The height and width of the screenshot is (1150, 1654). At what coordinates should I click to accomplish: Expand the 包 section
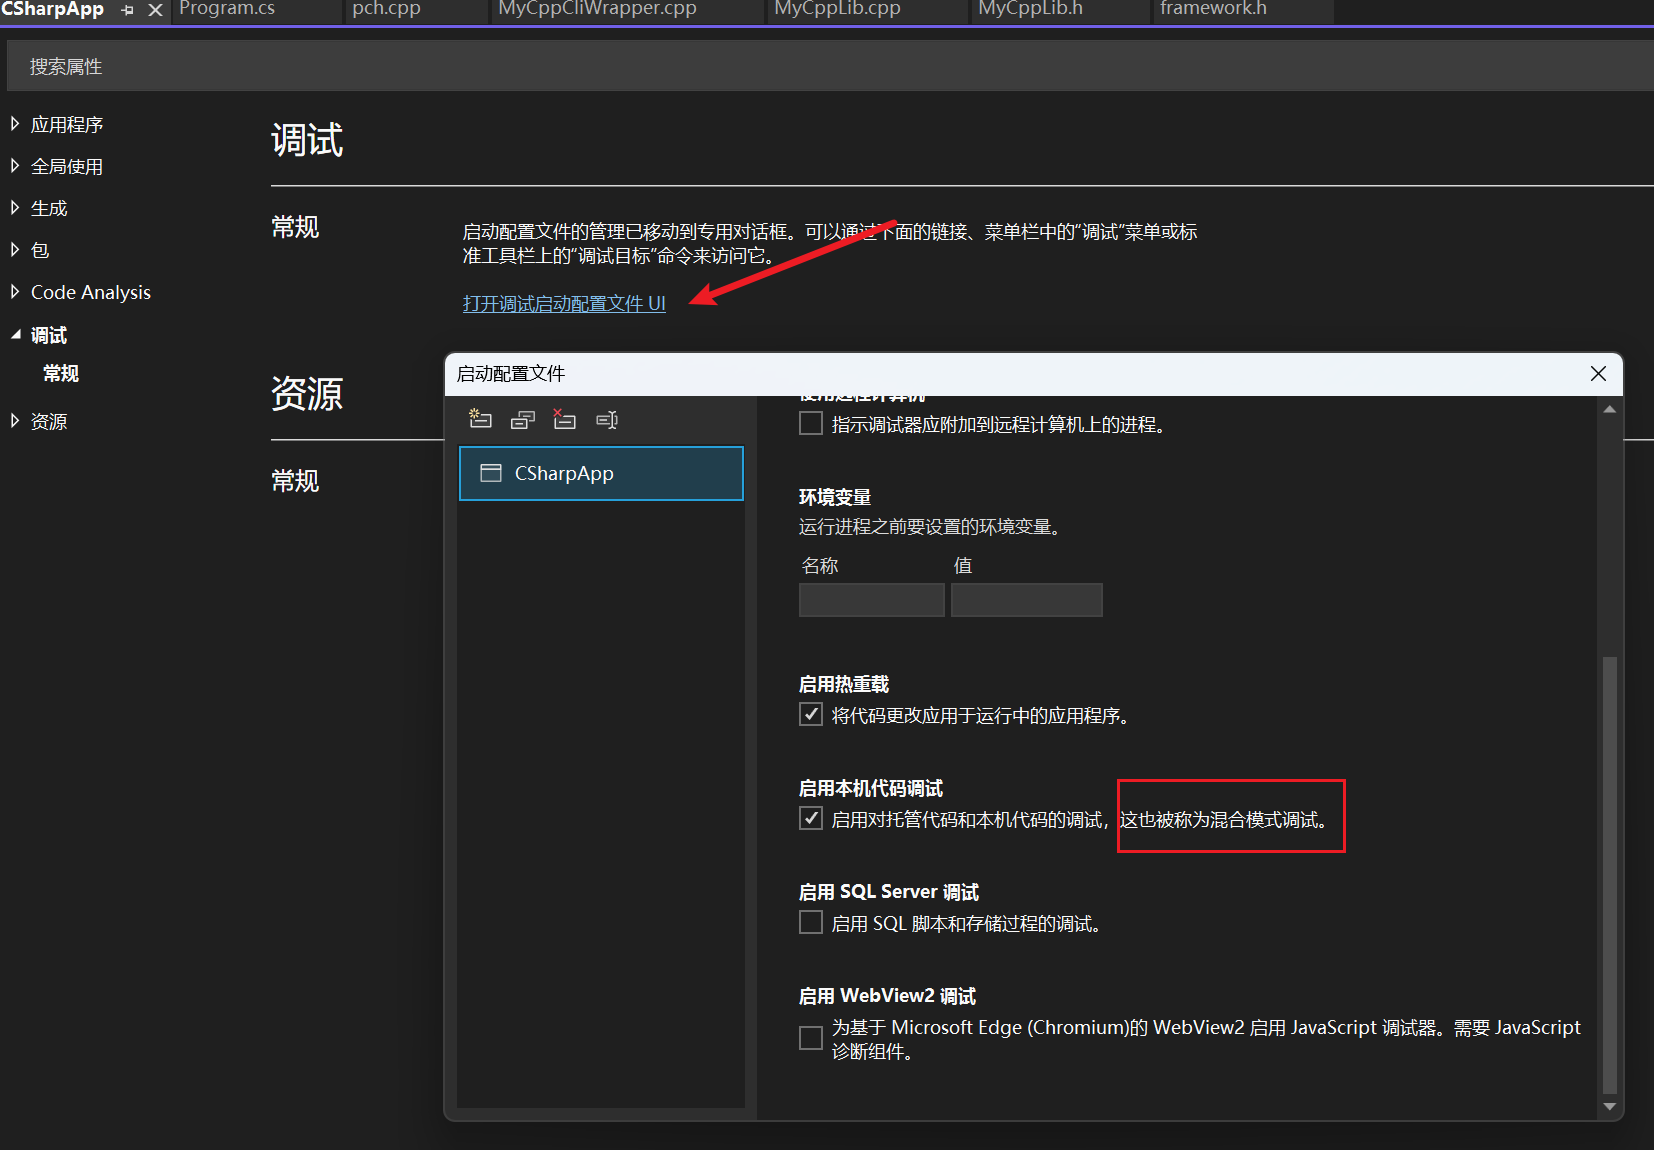[x=15, y=250]
